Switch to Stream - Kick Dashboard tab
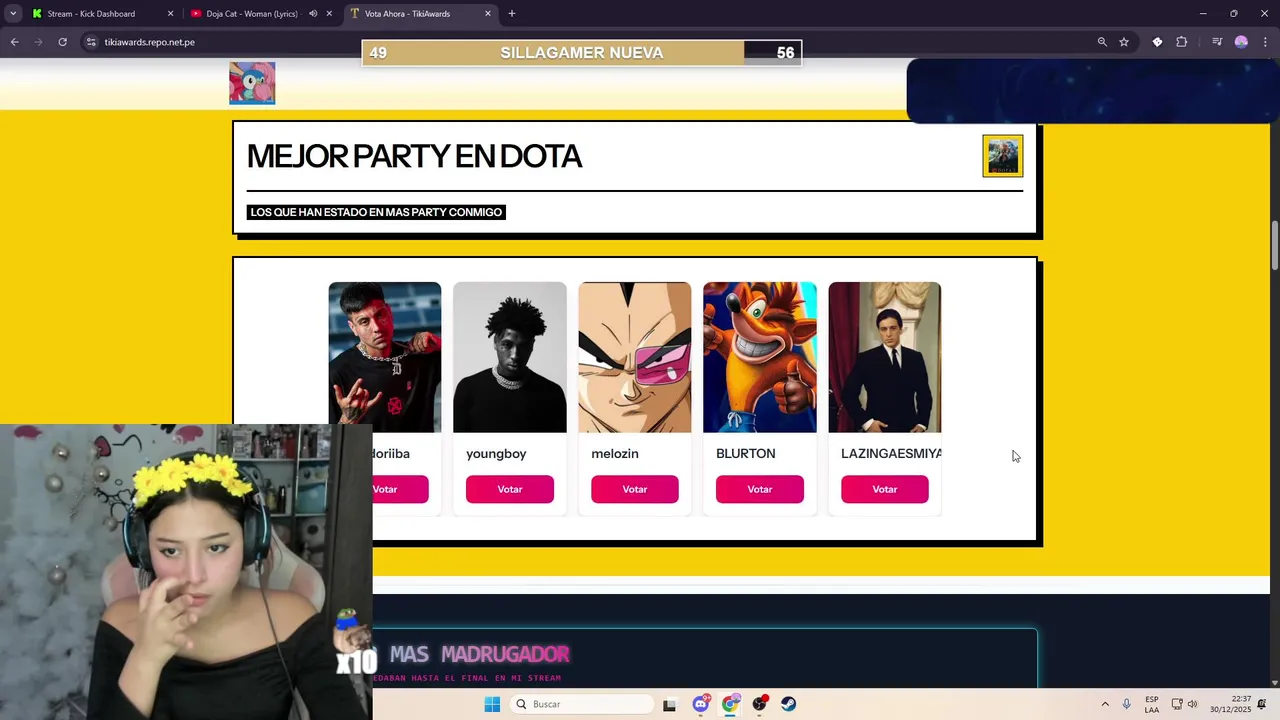 coord(100,14)
